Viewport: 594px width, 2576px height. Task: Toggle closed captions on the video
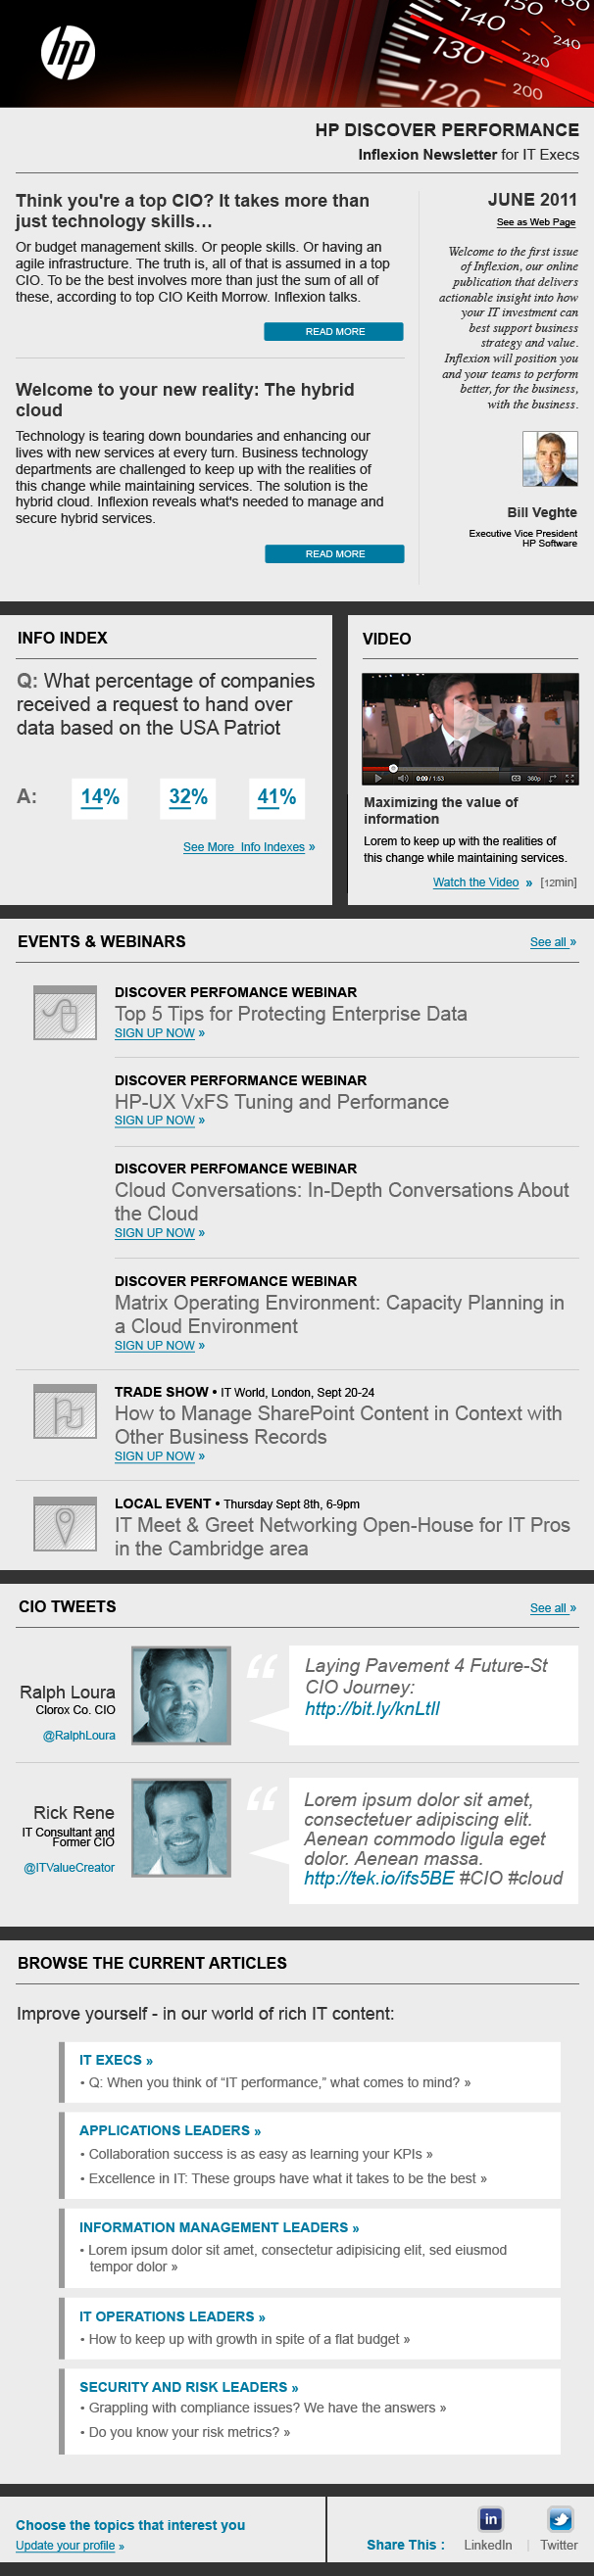tap(516, 778)
